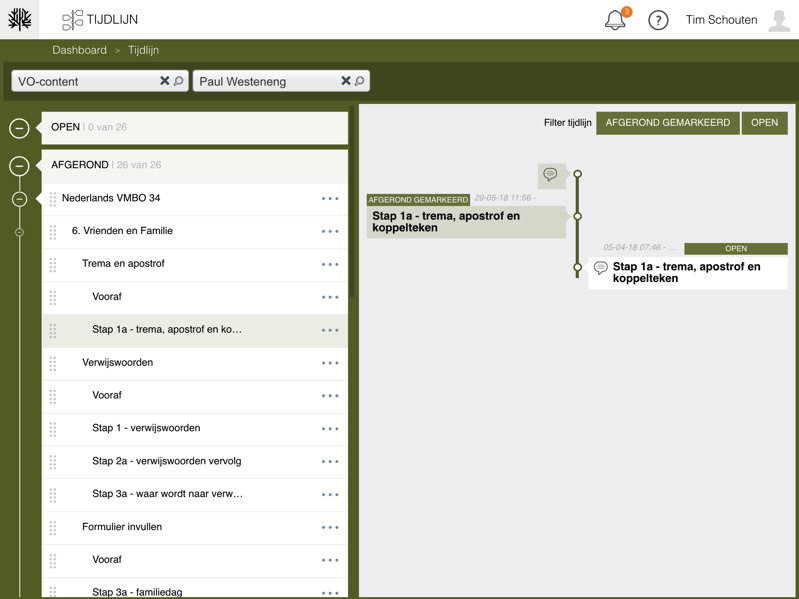The width and height of the screenshot is (799, 599).
Task: Click comment icon beside the OPEN timeline entry
Action: (x=601, y=268)
